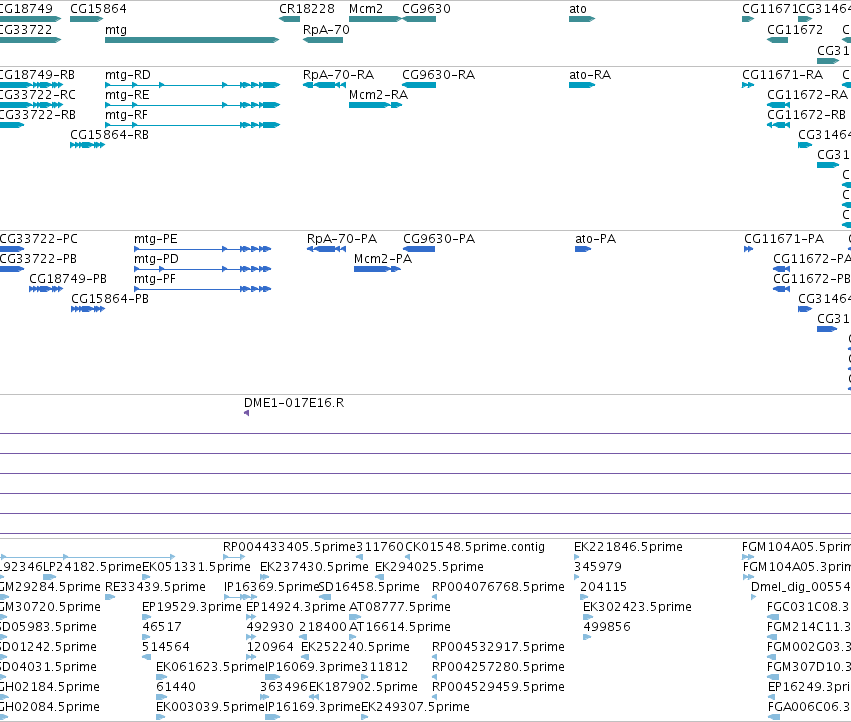
Task: Open EST EK187902.5prime label
Action: click(x=364, y=687)
